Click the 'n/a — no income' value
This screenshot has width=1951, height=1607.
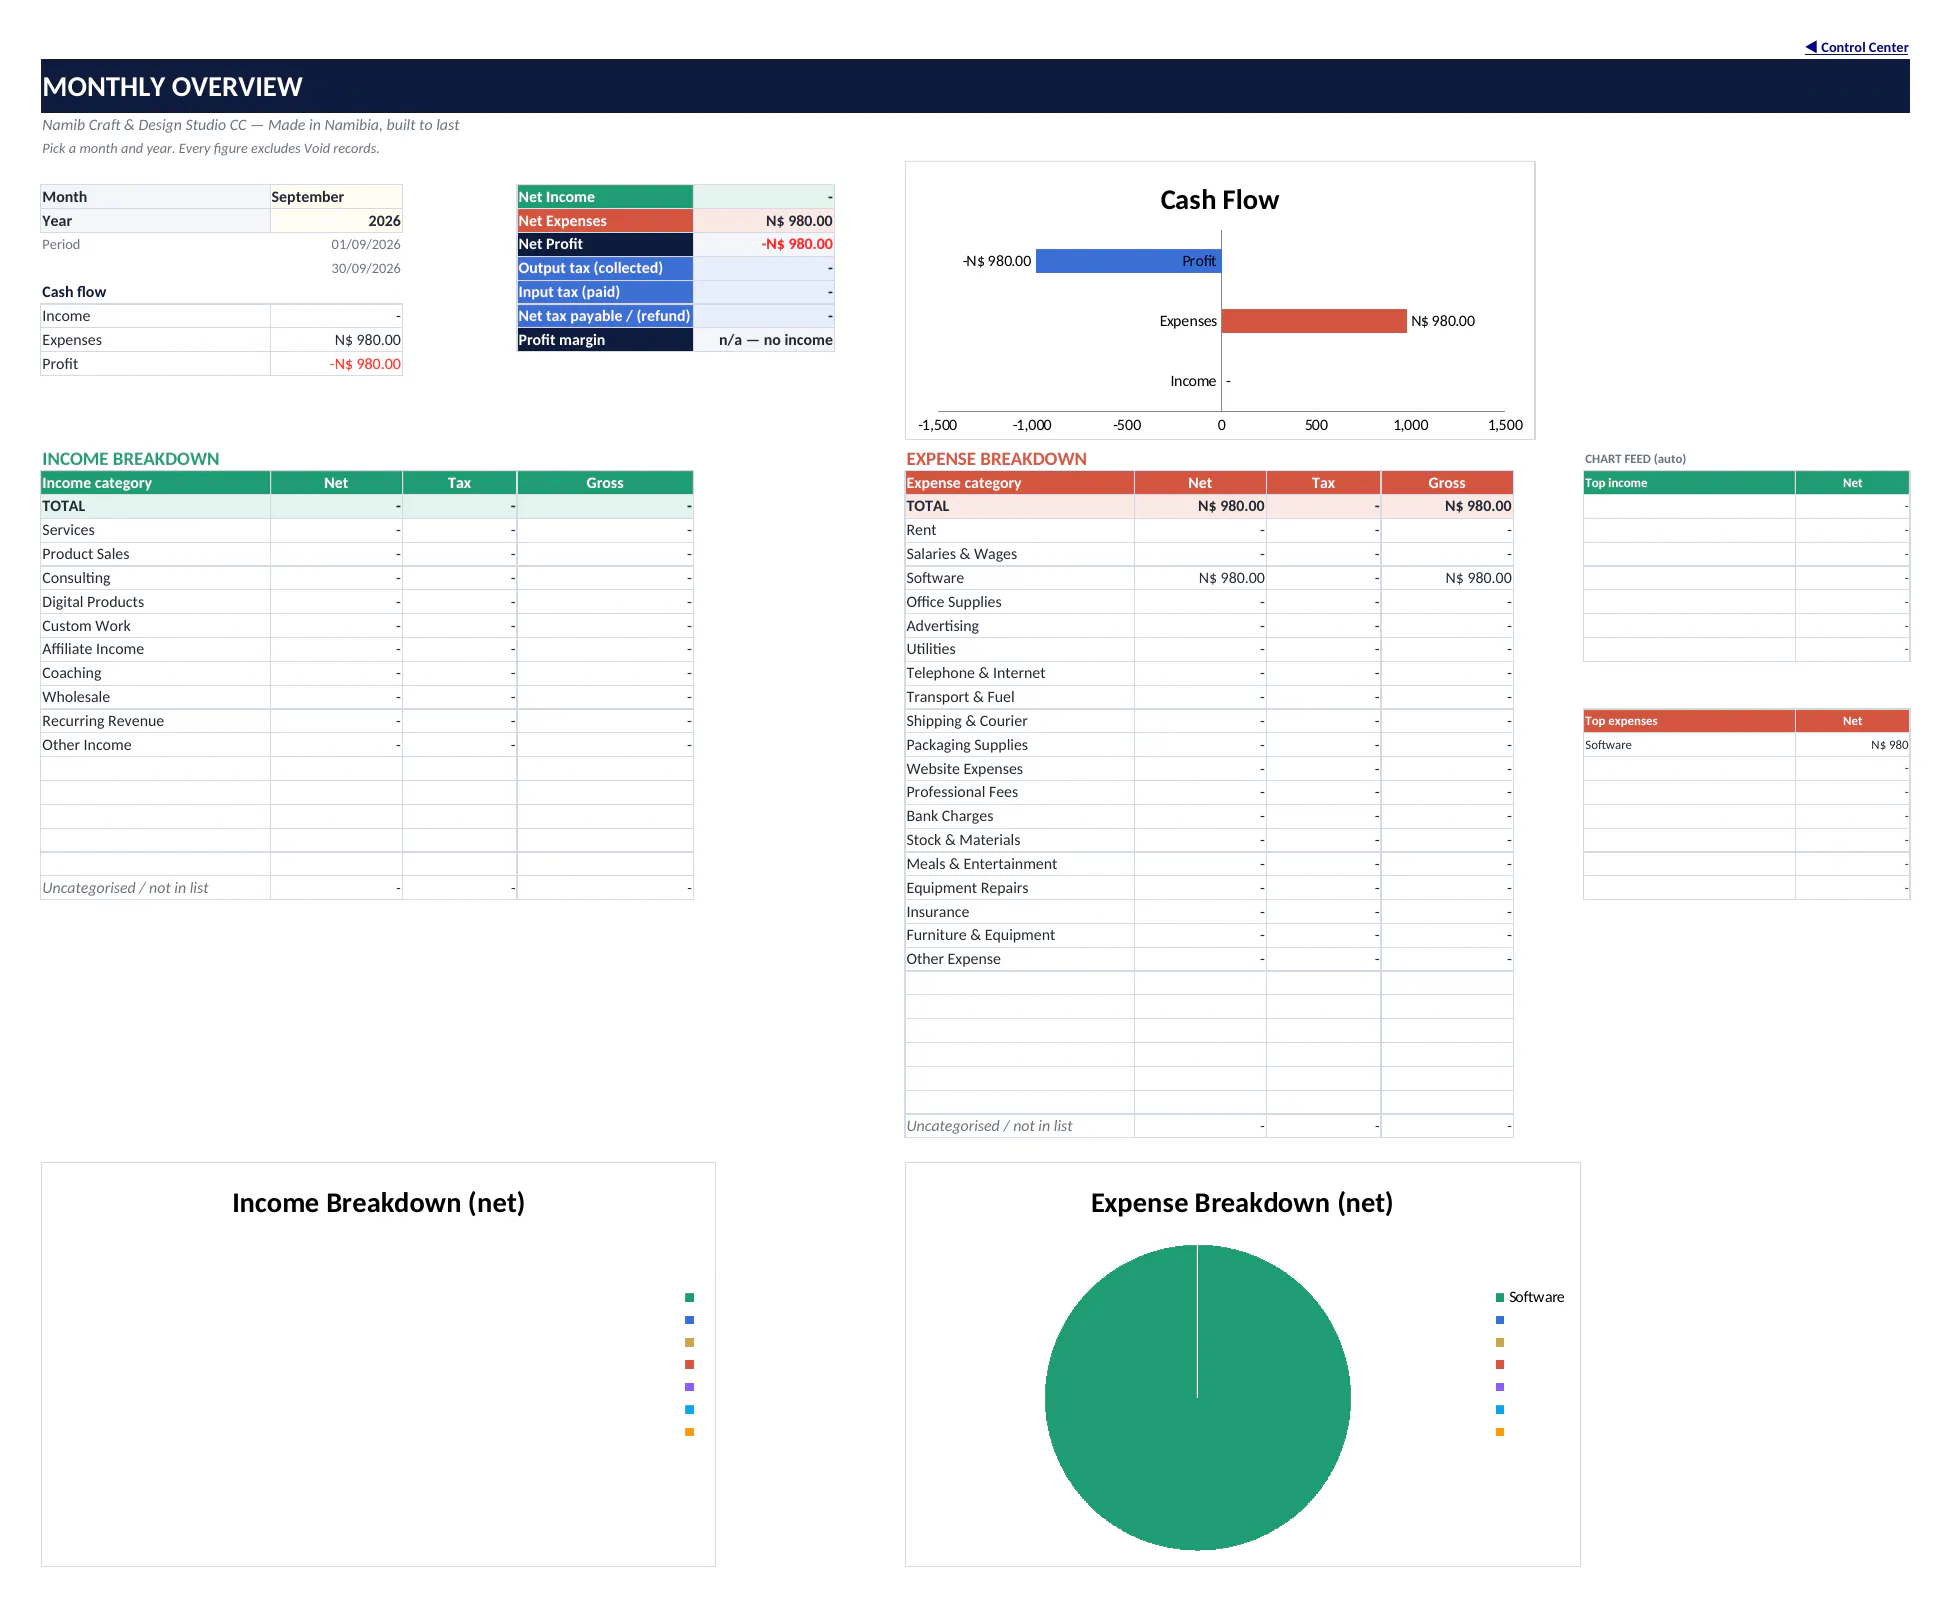[x=775, y=340]
